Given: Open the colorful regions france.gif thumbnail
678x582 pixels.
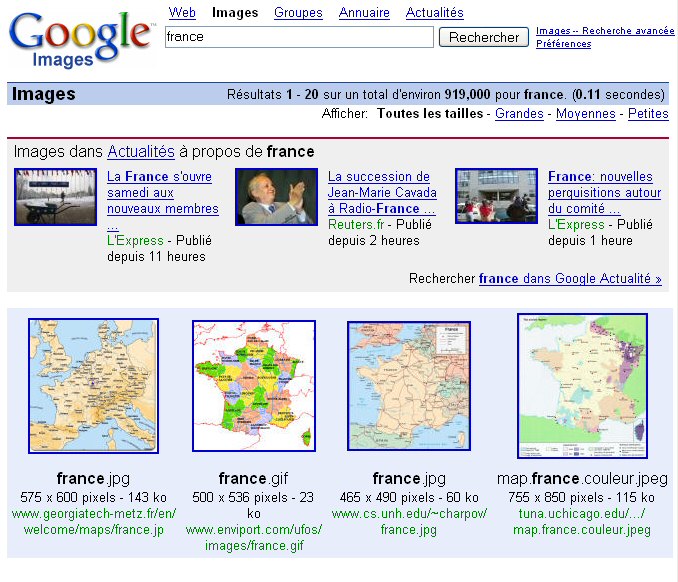Looking at the screenshot, I should pos(254,386).
